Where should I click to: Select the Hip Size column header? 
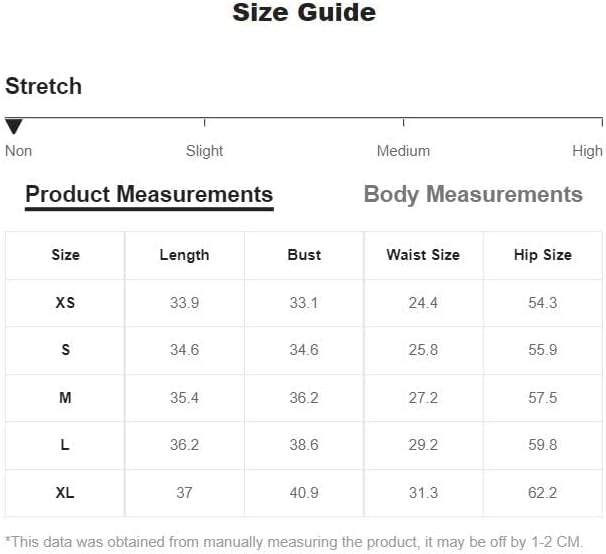click(542, 255)
